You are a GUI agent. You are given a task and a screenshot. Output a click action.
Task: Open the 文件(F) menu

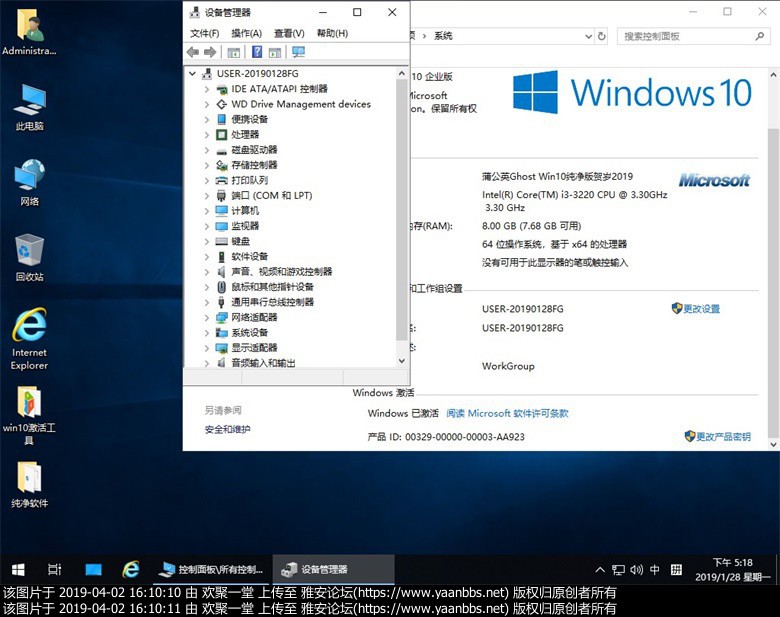(204, 33)
